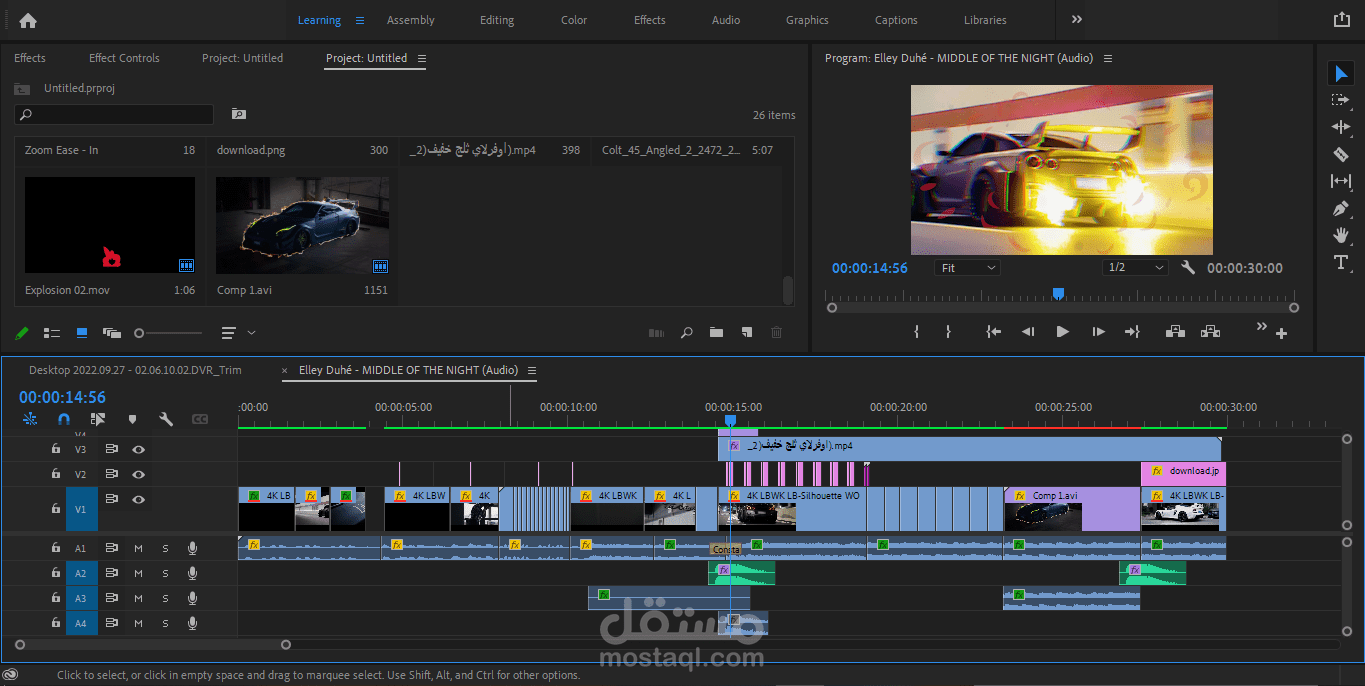Select the Hand tool
This screenshot has width=1365, height=686.
1341,235
